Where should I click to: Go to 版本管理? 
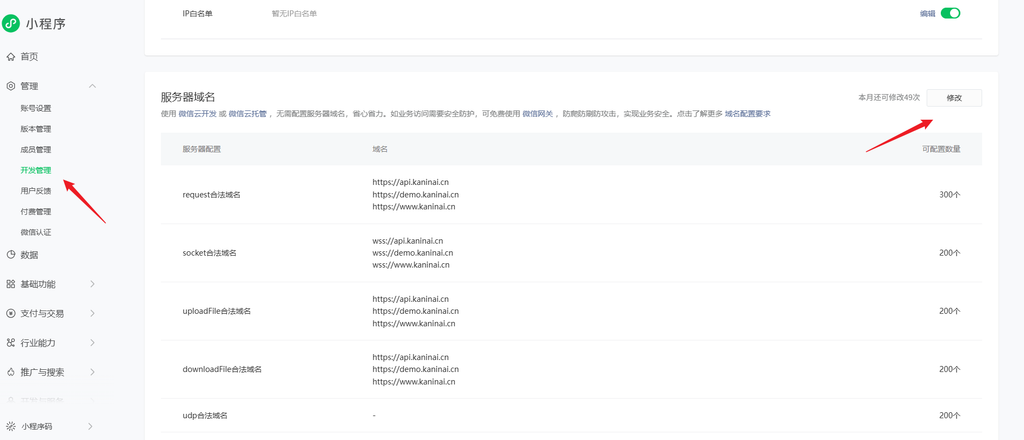coord(36,129)
